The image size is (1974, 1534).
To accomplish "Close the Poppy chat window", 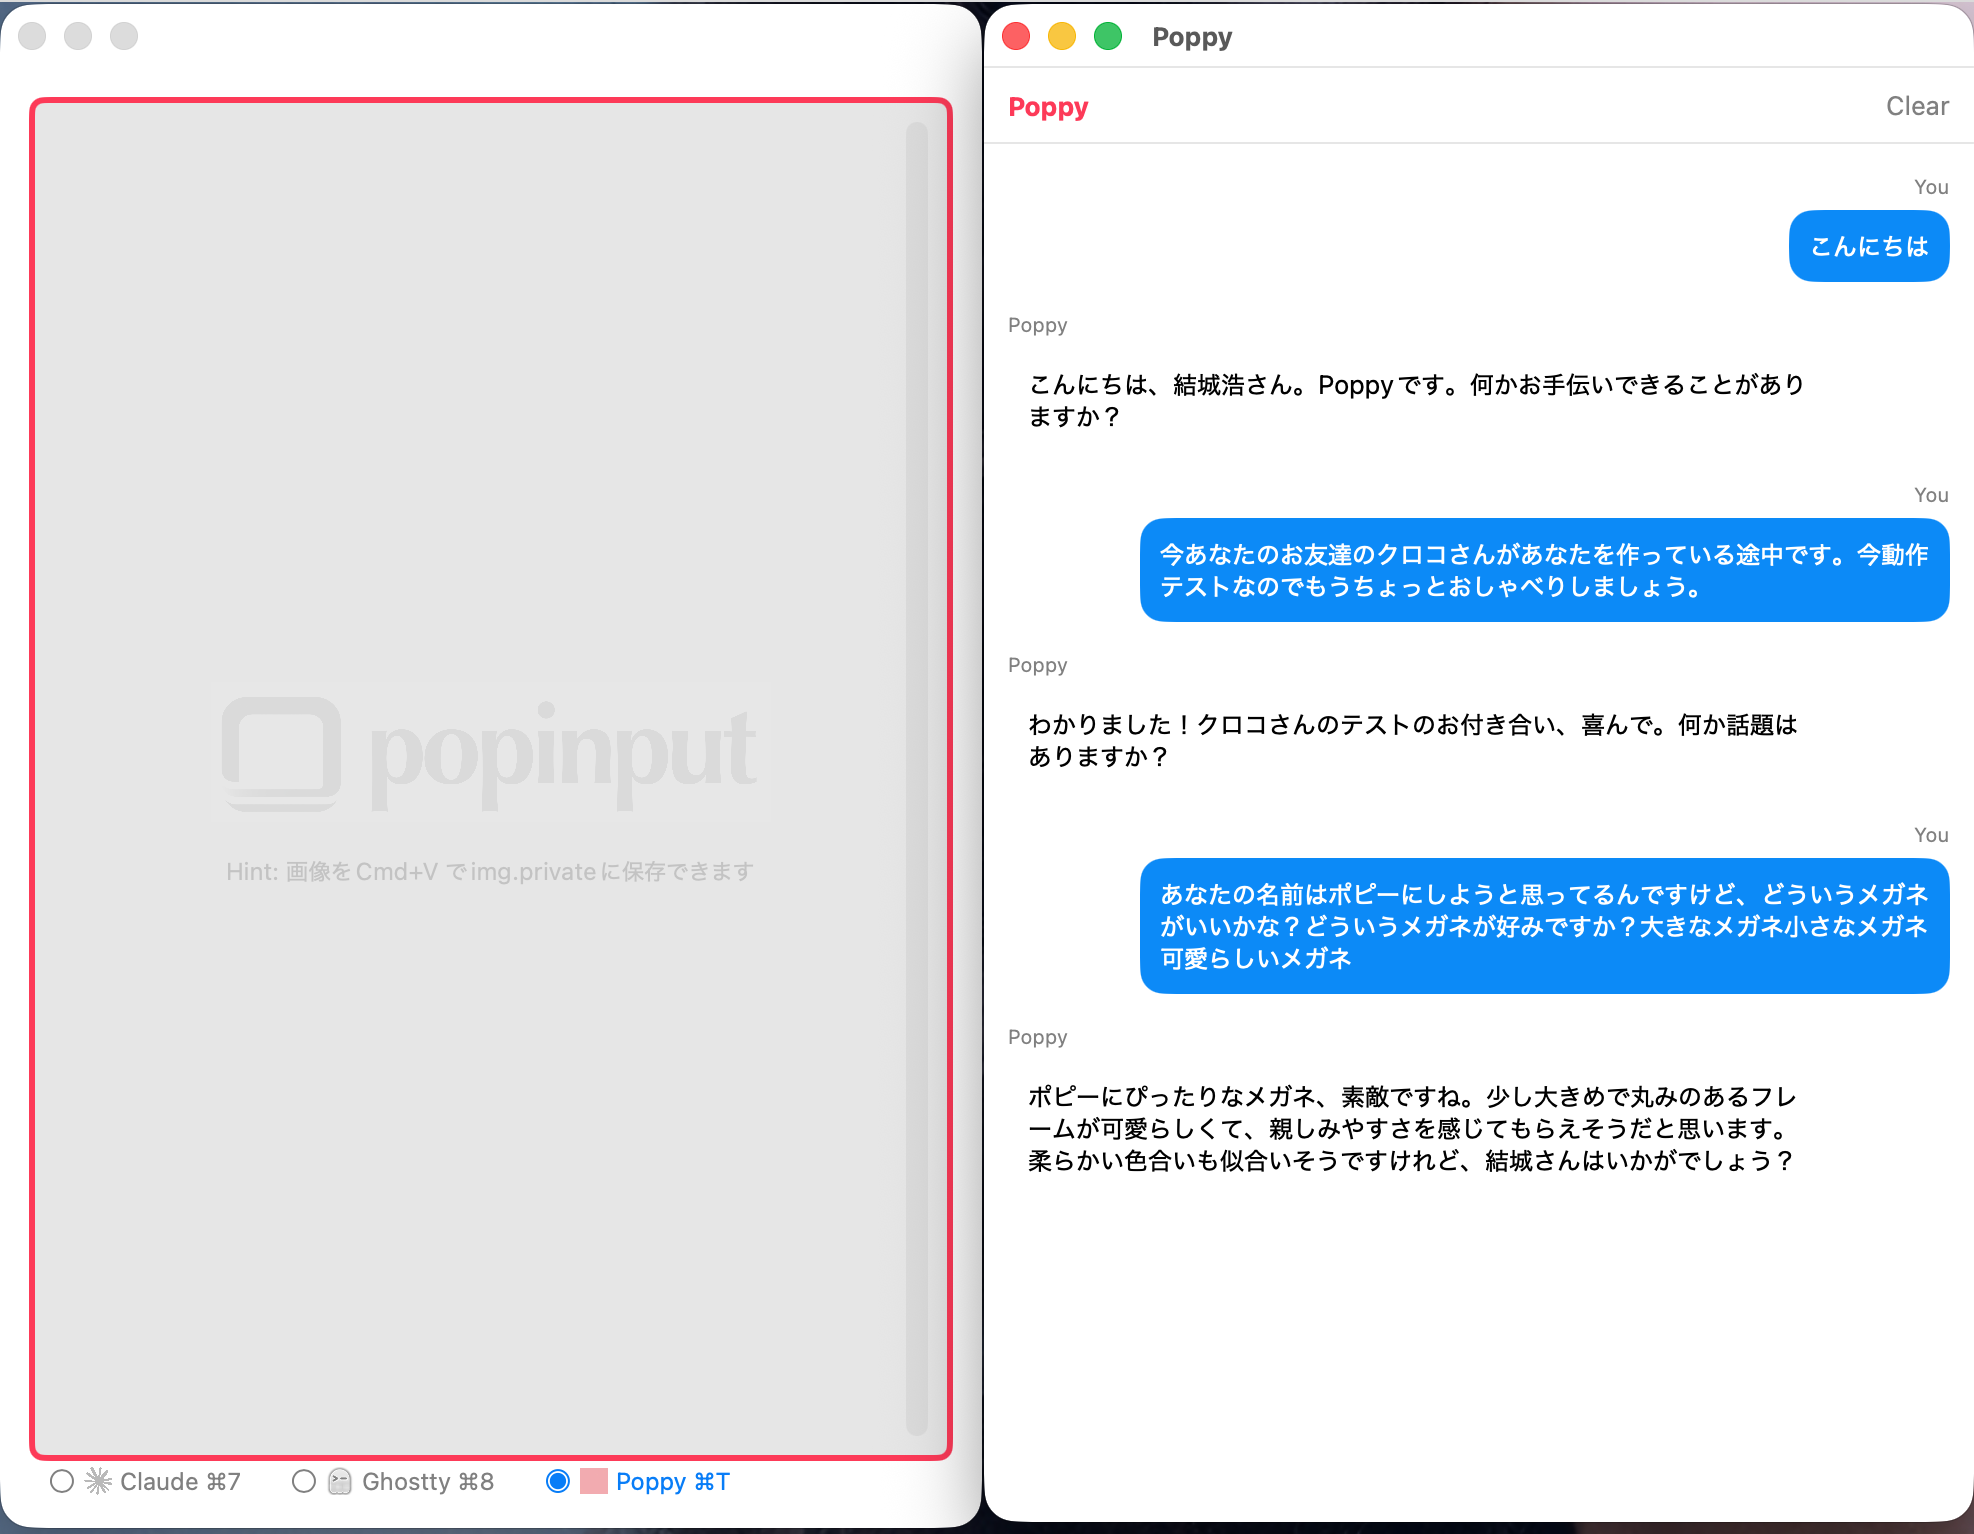I will pos(1016,37).
